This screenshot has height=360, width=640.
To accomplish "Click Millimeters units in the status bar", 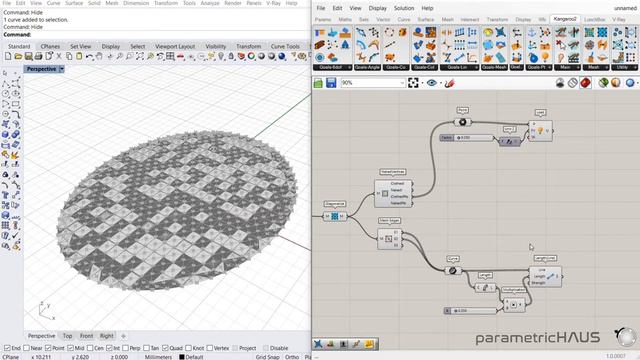I will click(x=158, y=357).
